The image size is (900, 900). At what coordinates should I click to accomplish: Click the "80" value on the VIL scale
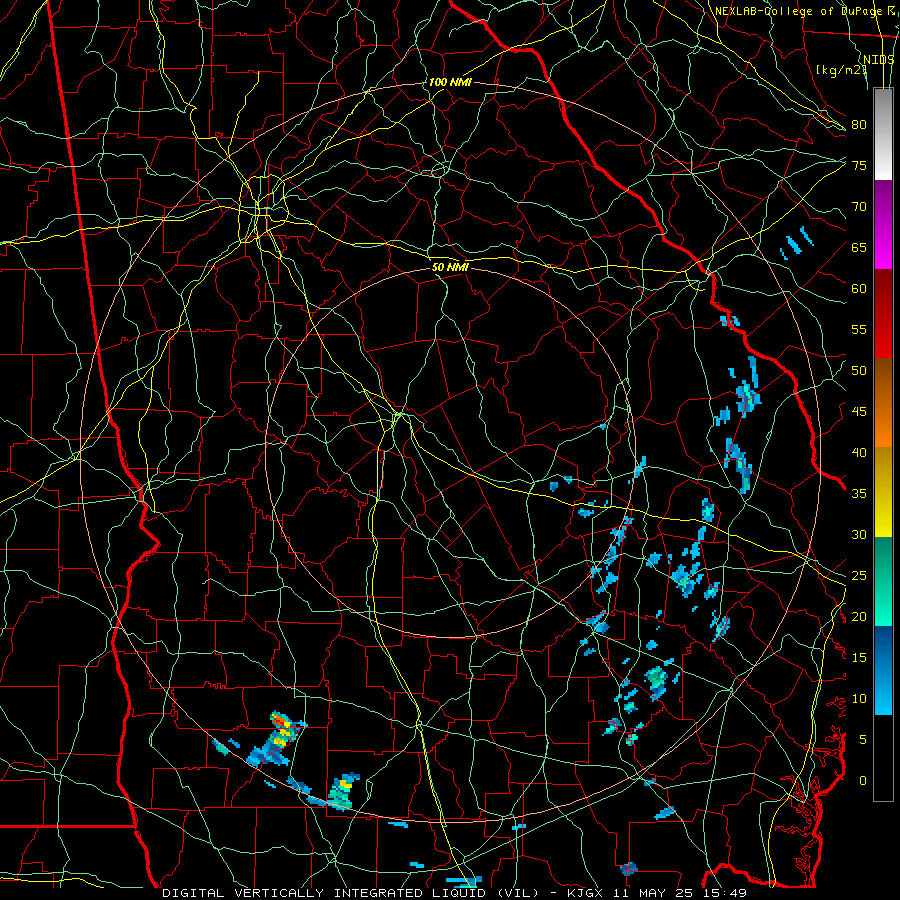859,125
